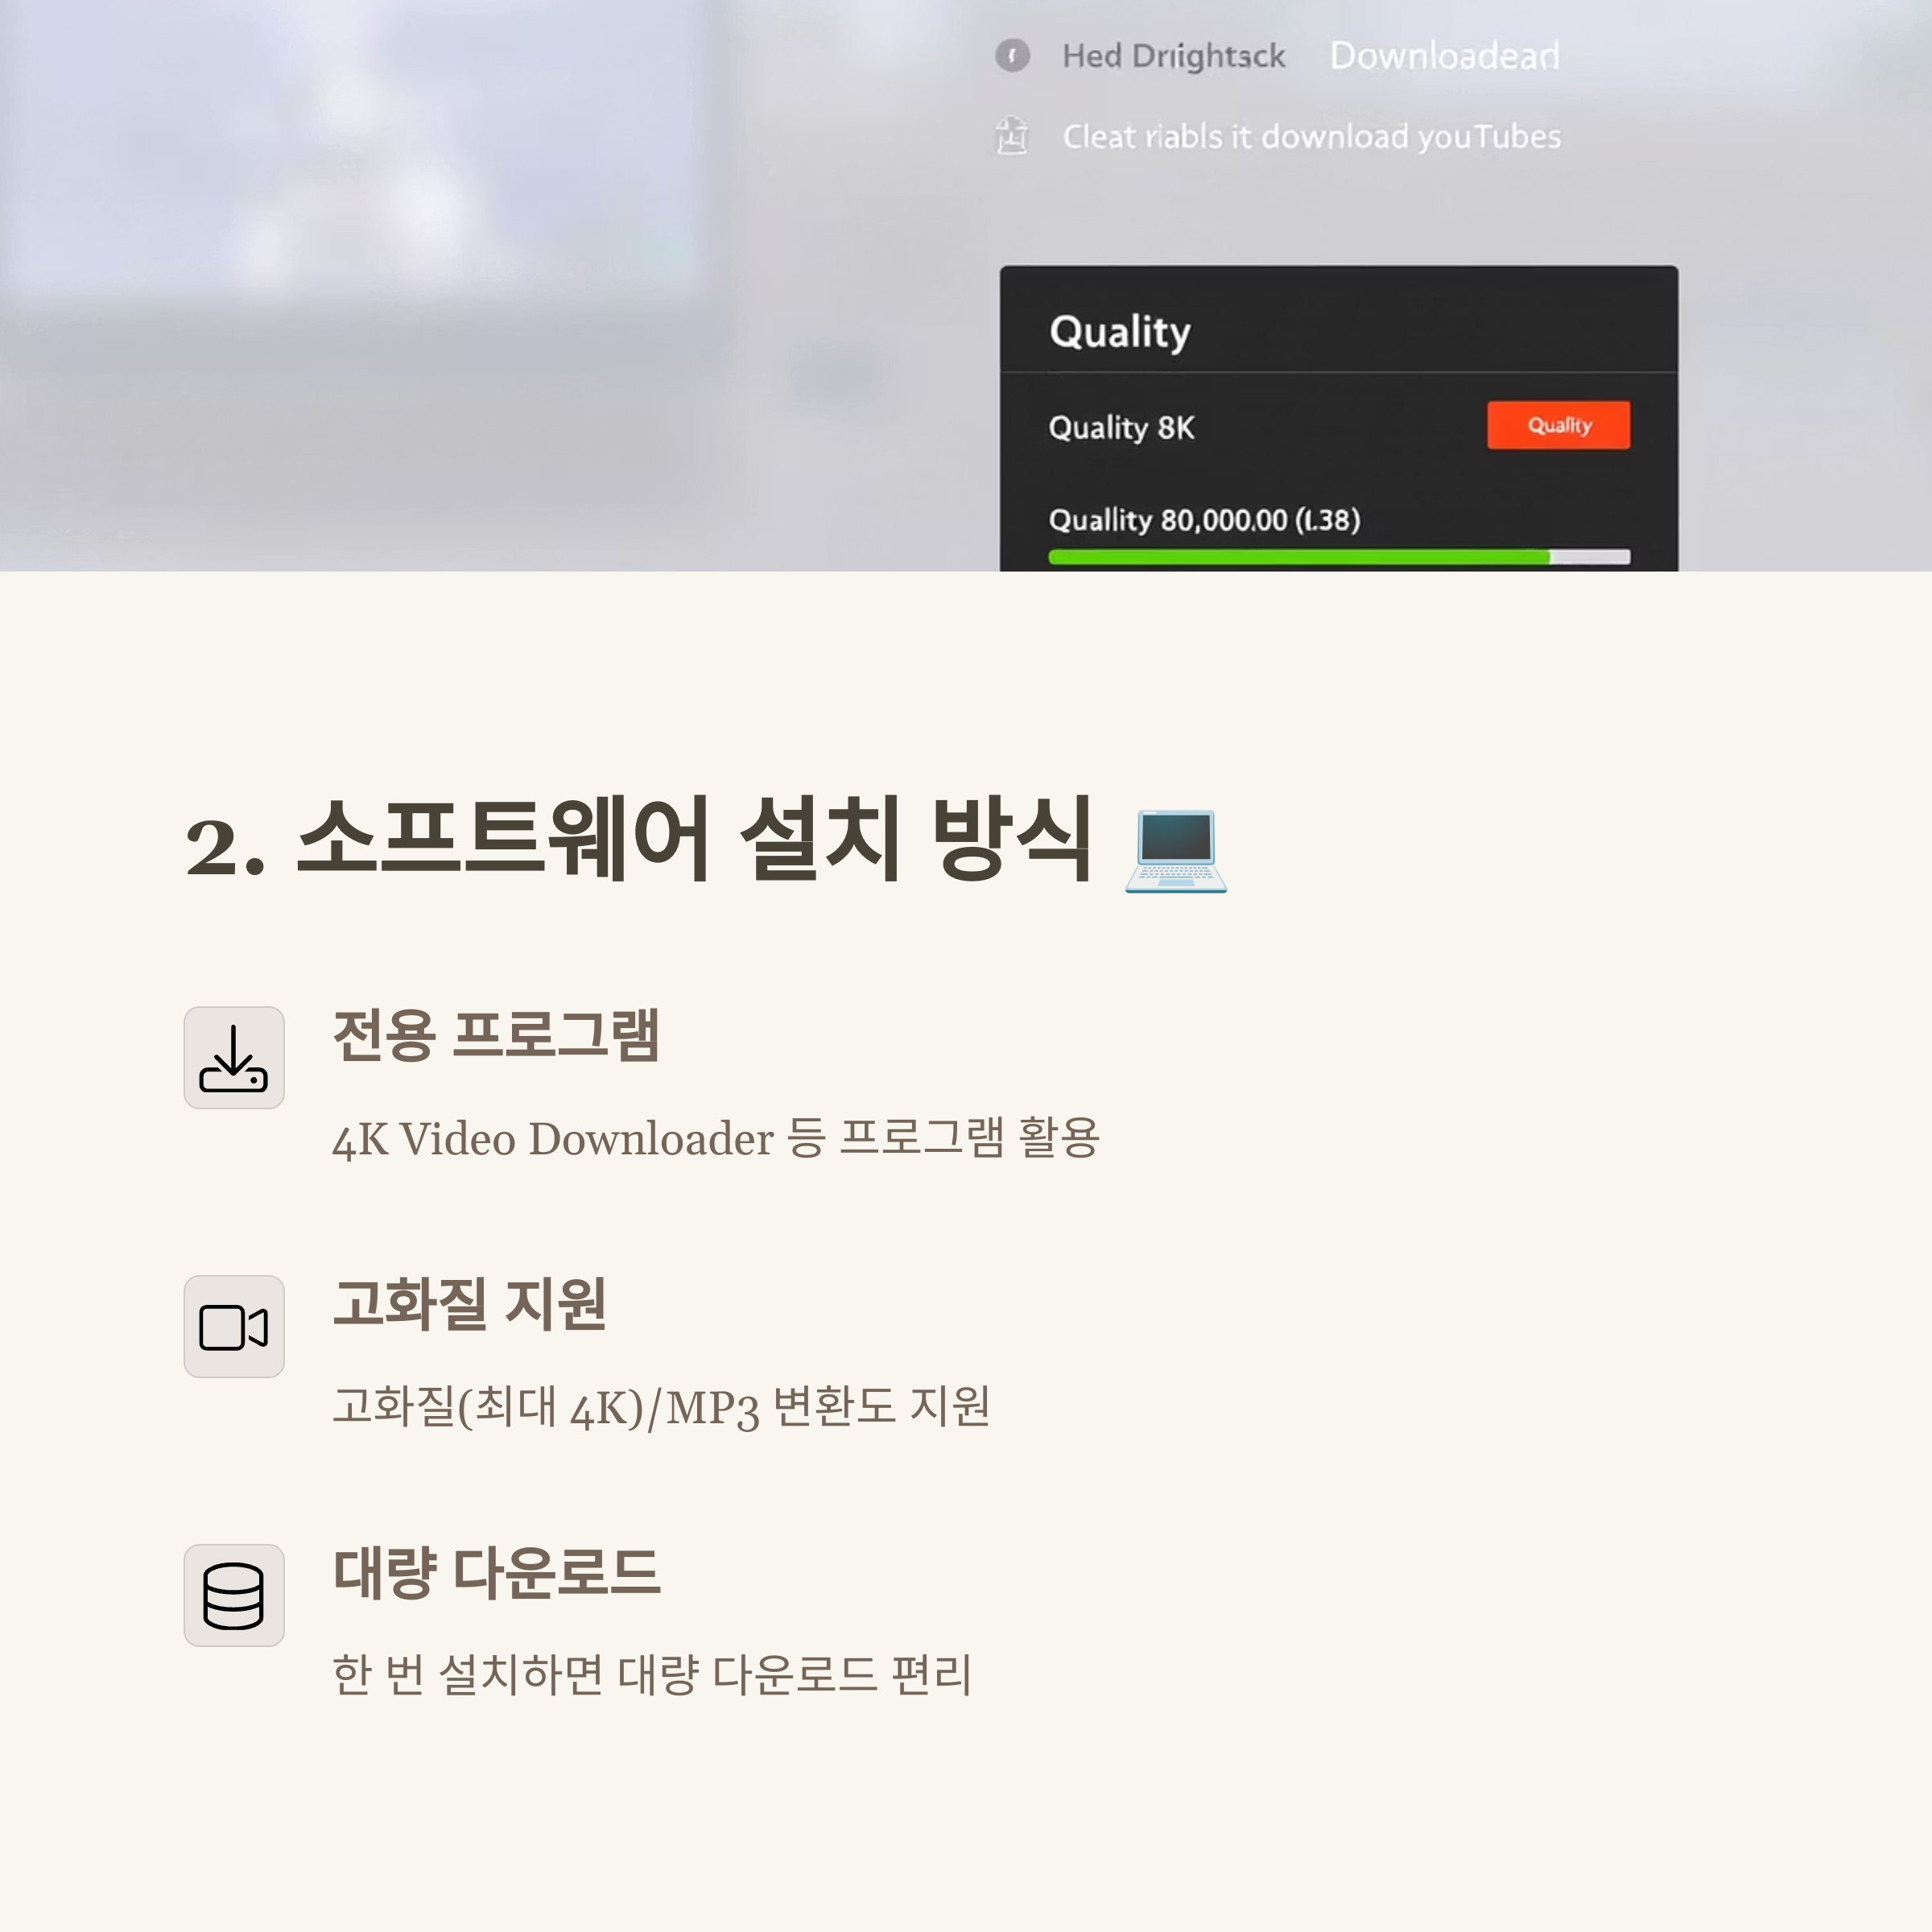The image size is (1932, 1932).
Task: Click the Quality 8K row label
Action: (1121, 428)
